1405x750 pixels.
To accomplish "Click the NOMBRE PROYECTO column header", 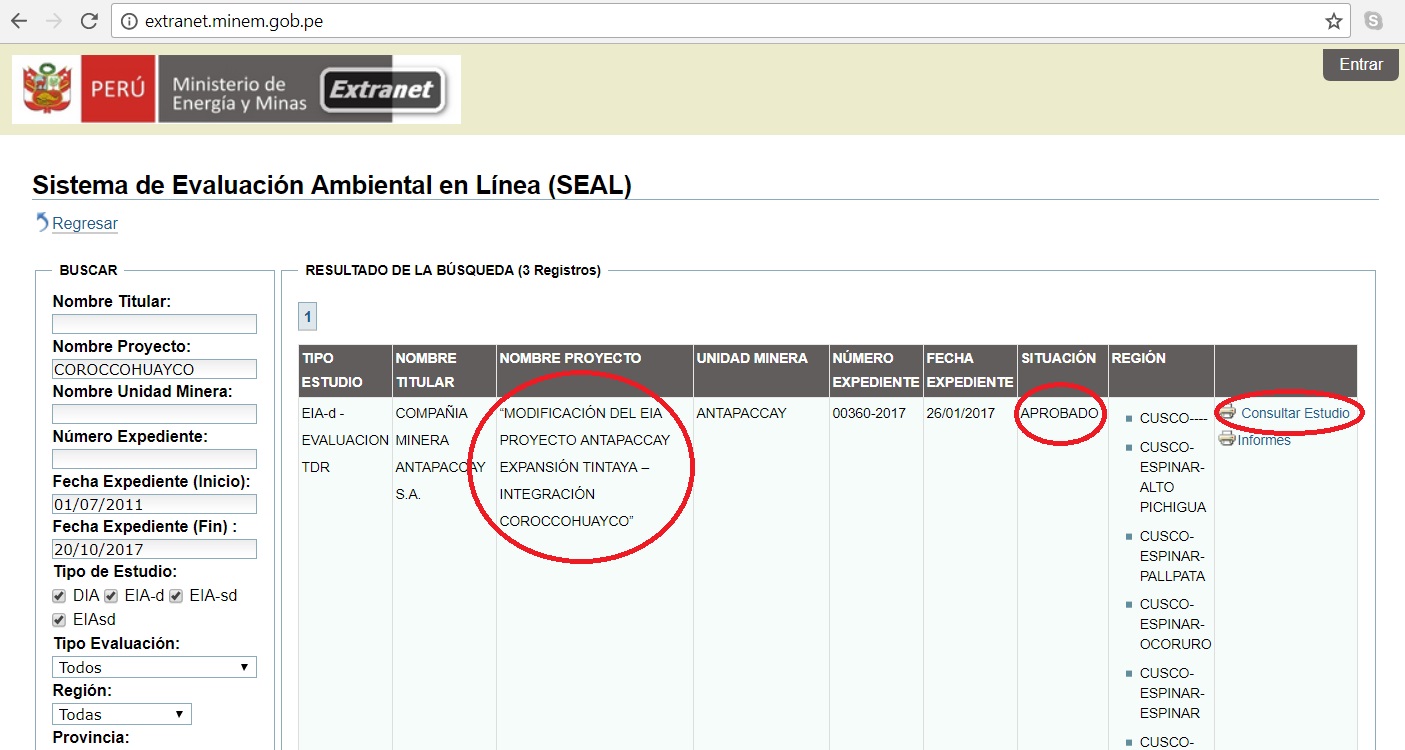I will tap(595, 370).
